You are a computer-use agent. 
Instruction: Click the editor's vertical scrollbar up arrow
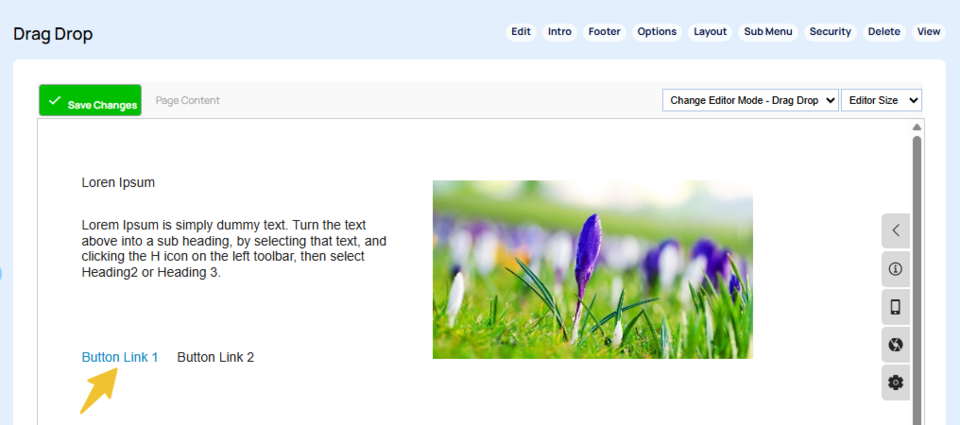[916, 127]
